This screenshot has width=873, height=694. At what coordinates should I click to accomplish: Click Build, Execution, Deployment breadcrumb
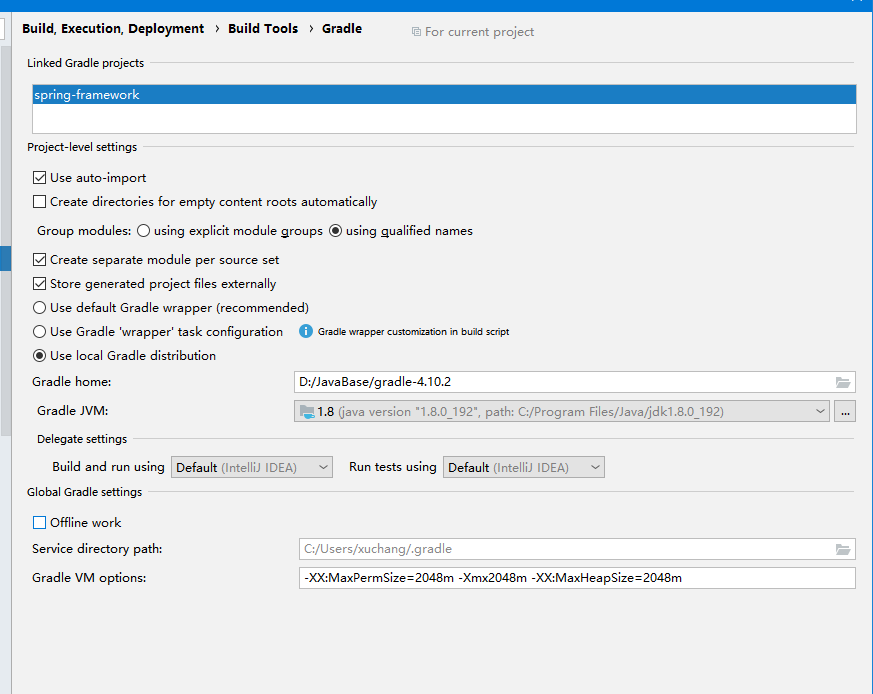tap(113, 28)
